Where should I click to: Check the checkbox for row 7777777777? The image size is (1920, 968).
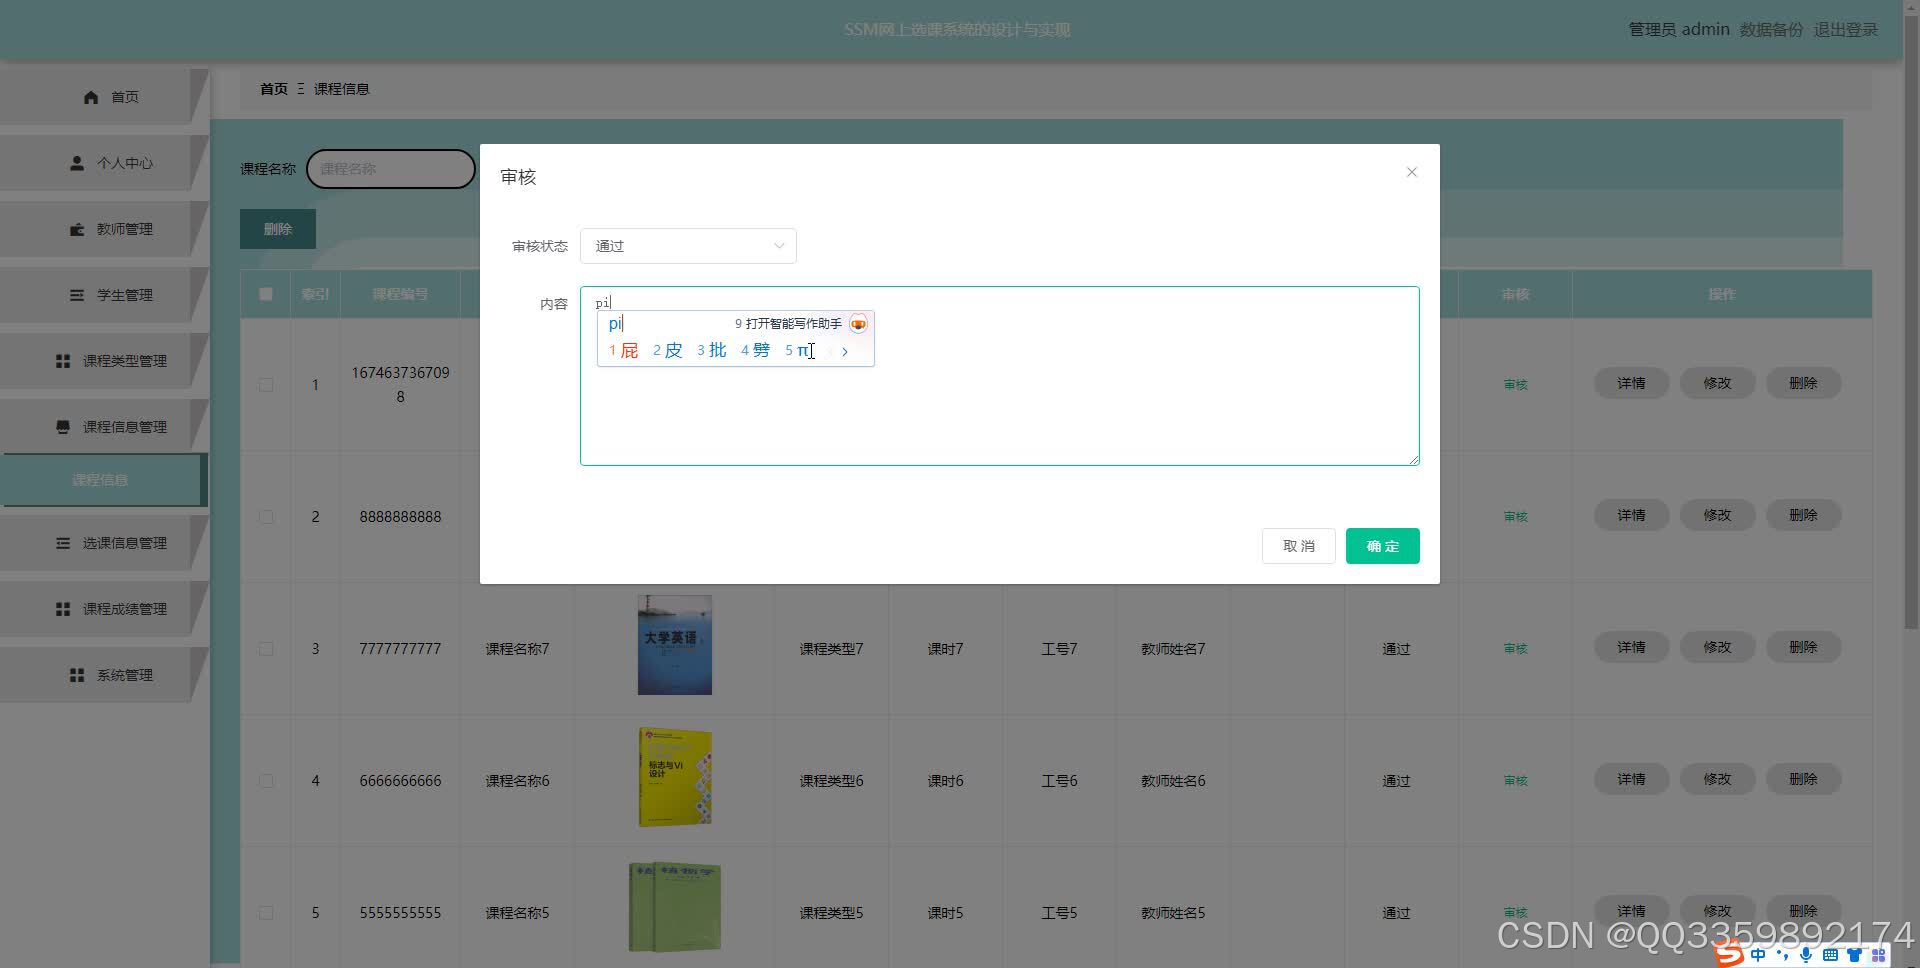(x=266, y=649)
